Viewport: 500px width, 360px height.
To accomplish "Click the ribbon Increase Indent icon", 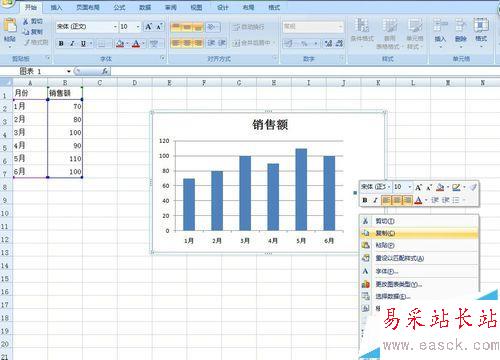I will click(x=222, y=43).
